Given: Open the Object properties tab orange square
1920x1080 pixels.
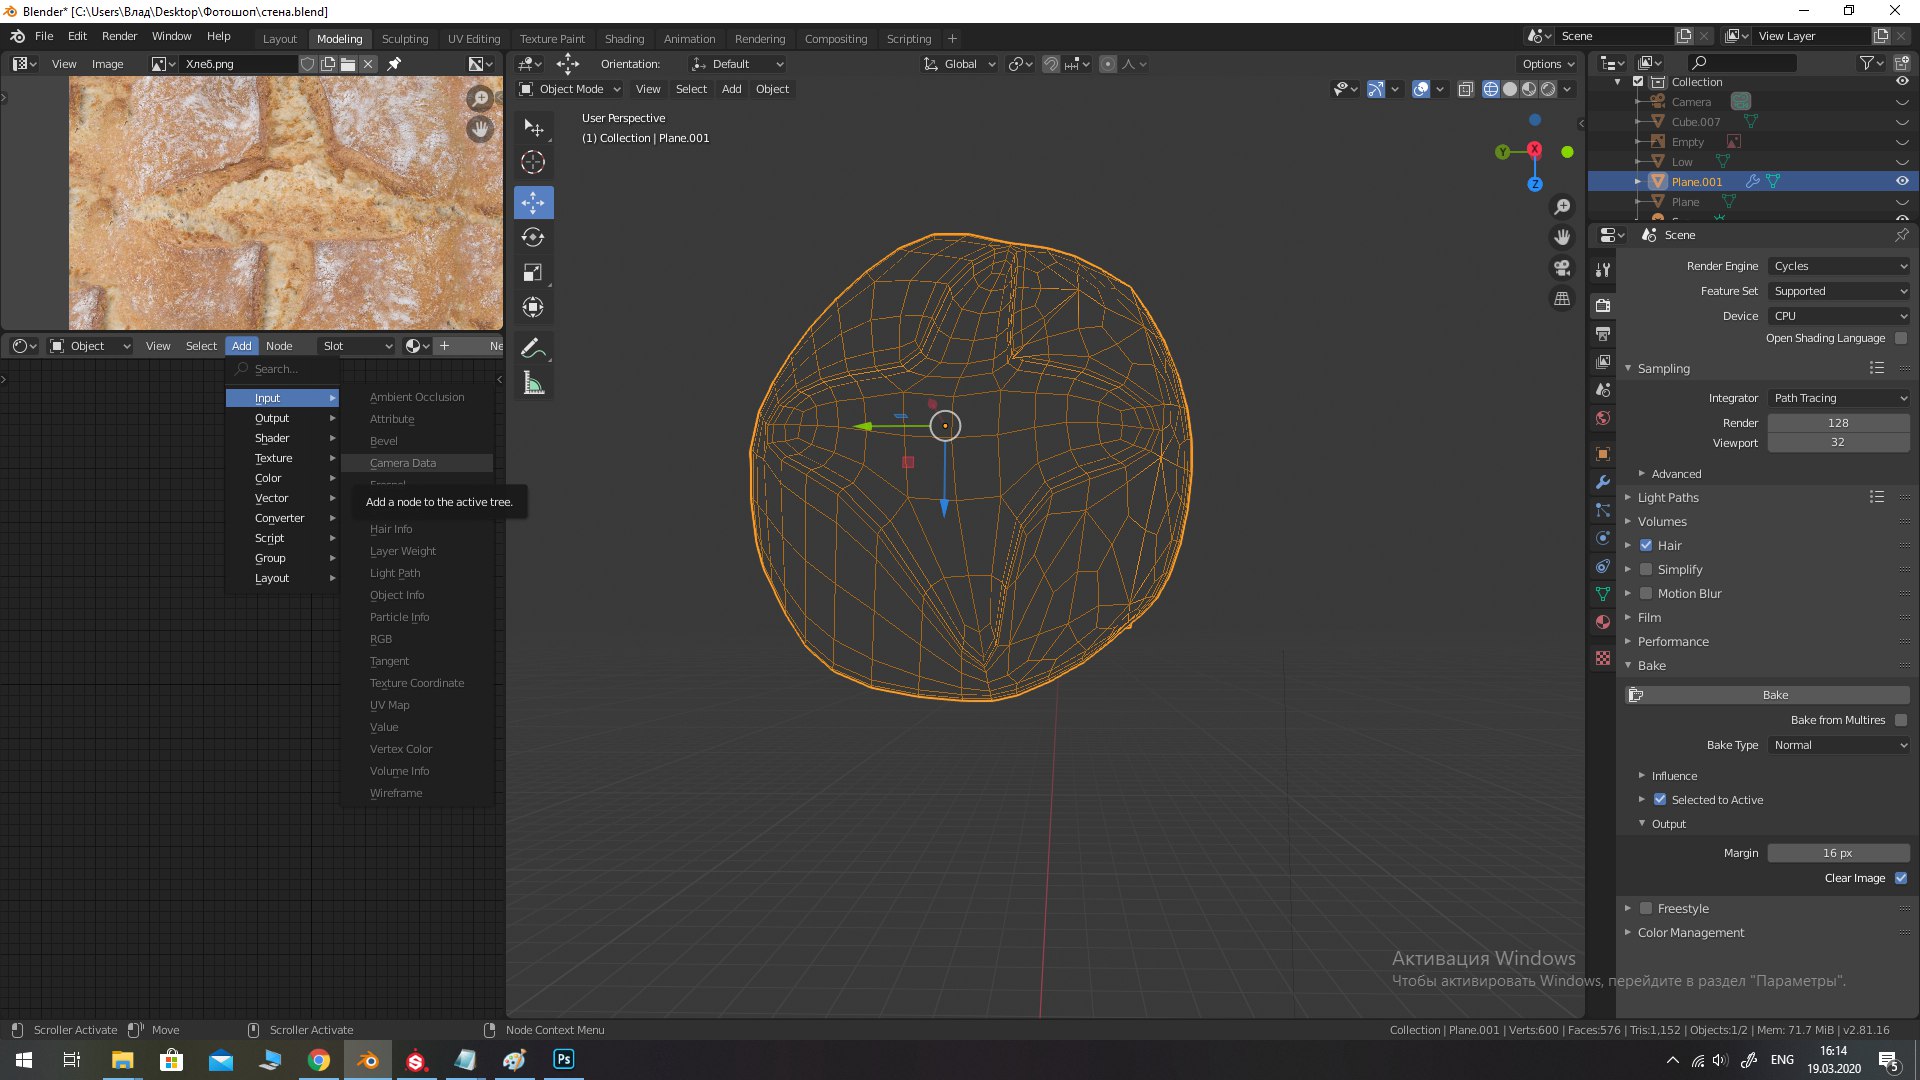Looking at the screenshot, I should click(1603, 454).
